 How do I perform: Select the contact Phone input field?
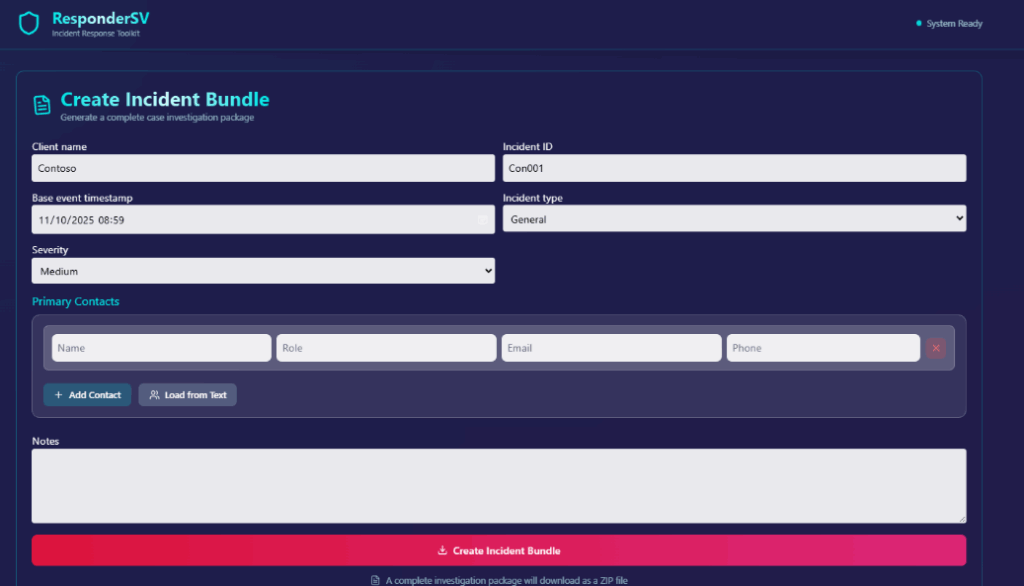tap(822, 348)
